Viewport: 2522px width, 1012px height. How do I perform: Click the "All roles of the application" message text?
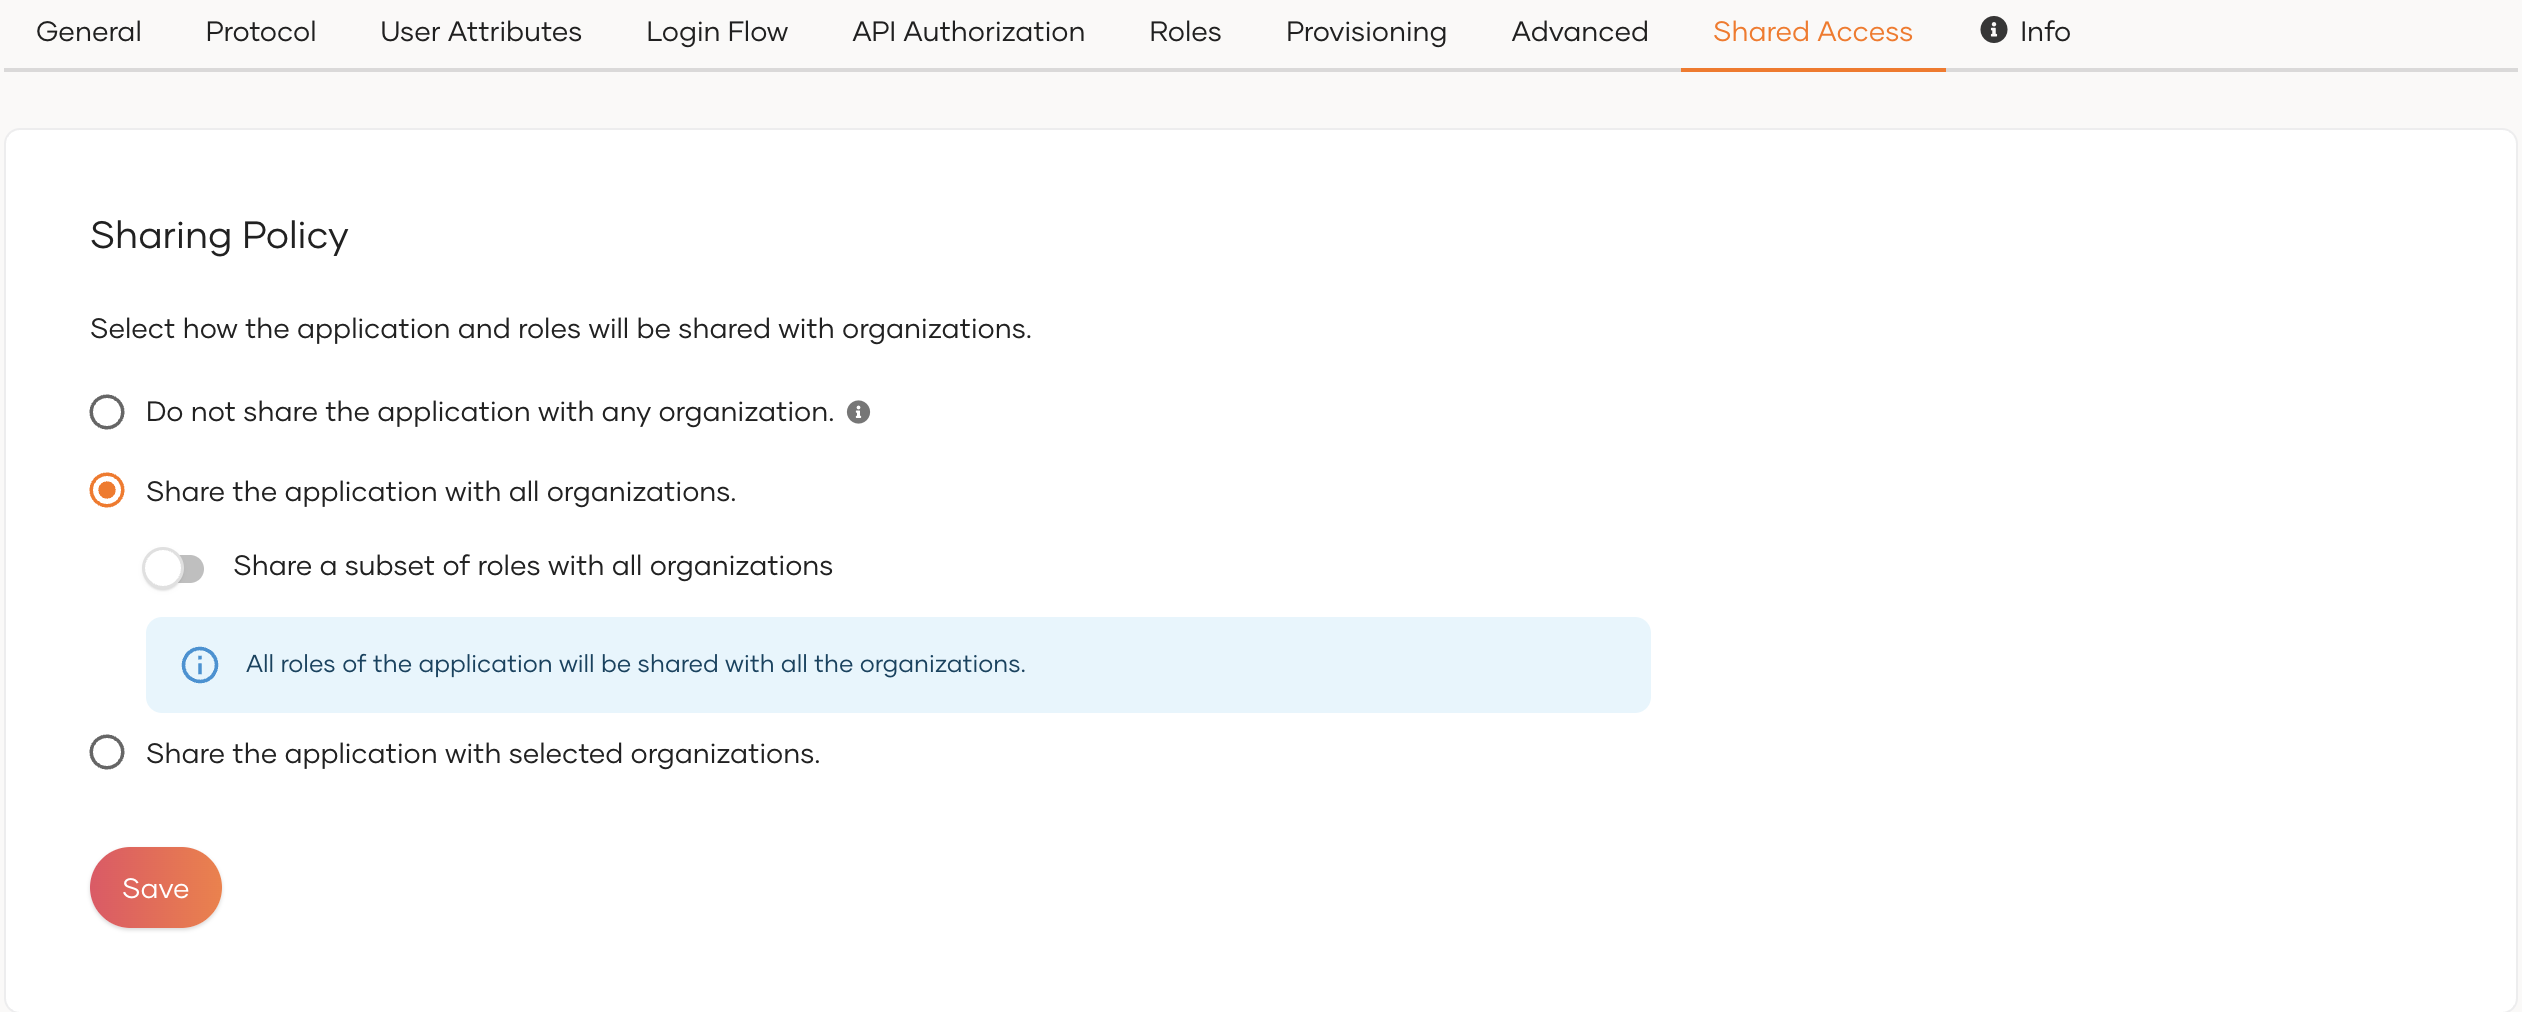(x=635, y=665)
